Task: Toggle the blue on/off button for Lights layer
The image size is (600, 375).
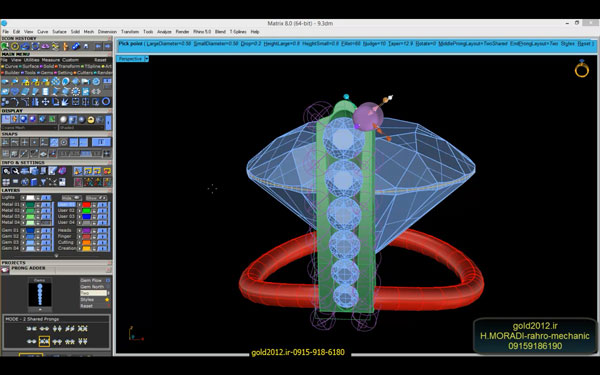Action: click(46, 198)
